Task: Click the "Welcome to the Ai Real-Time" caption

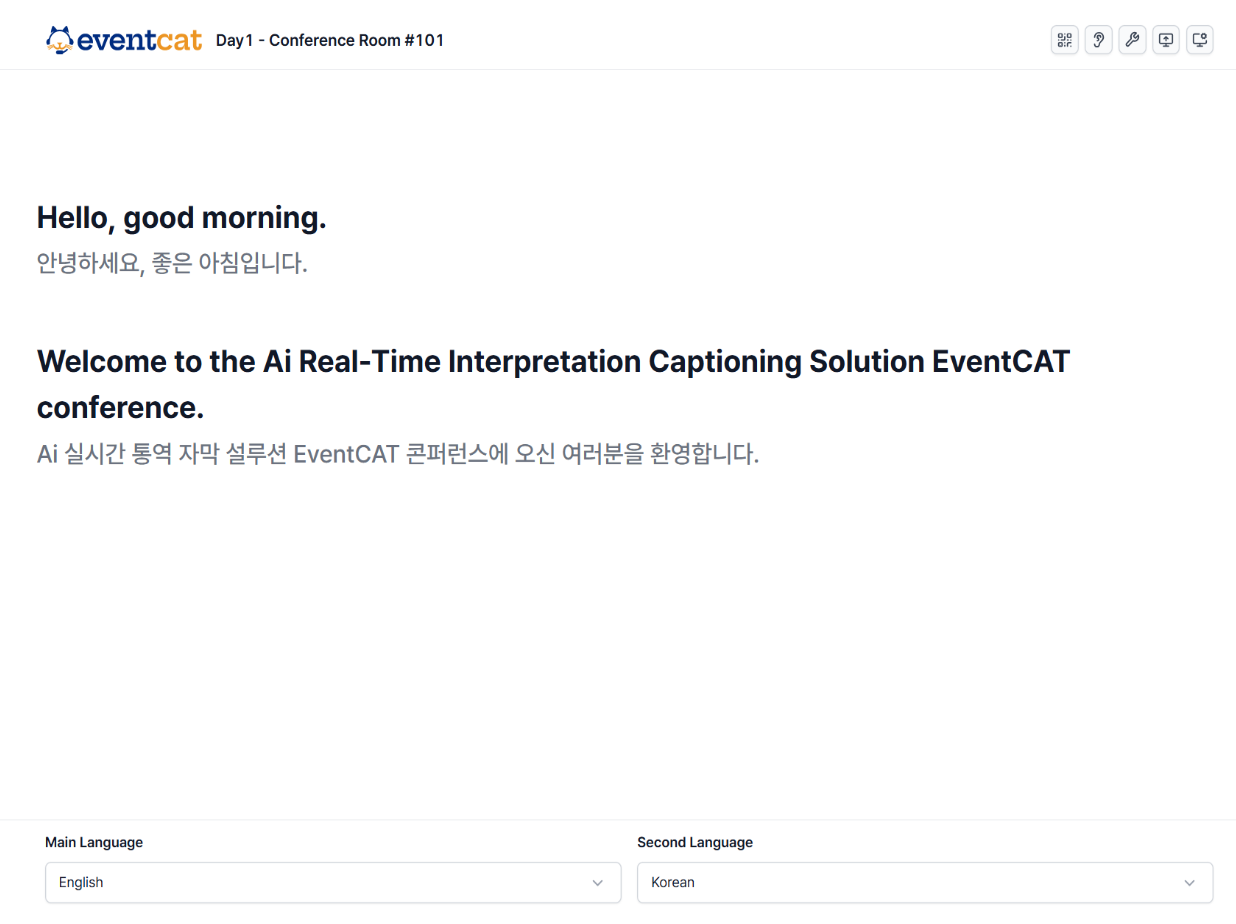Action: tap(553, 384)
